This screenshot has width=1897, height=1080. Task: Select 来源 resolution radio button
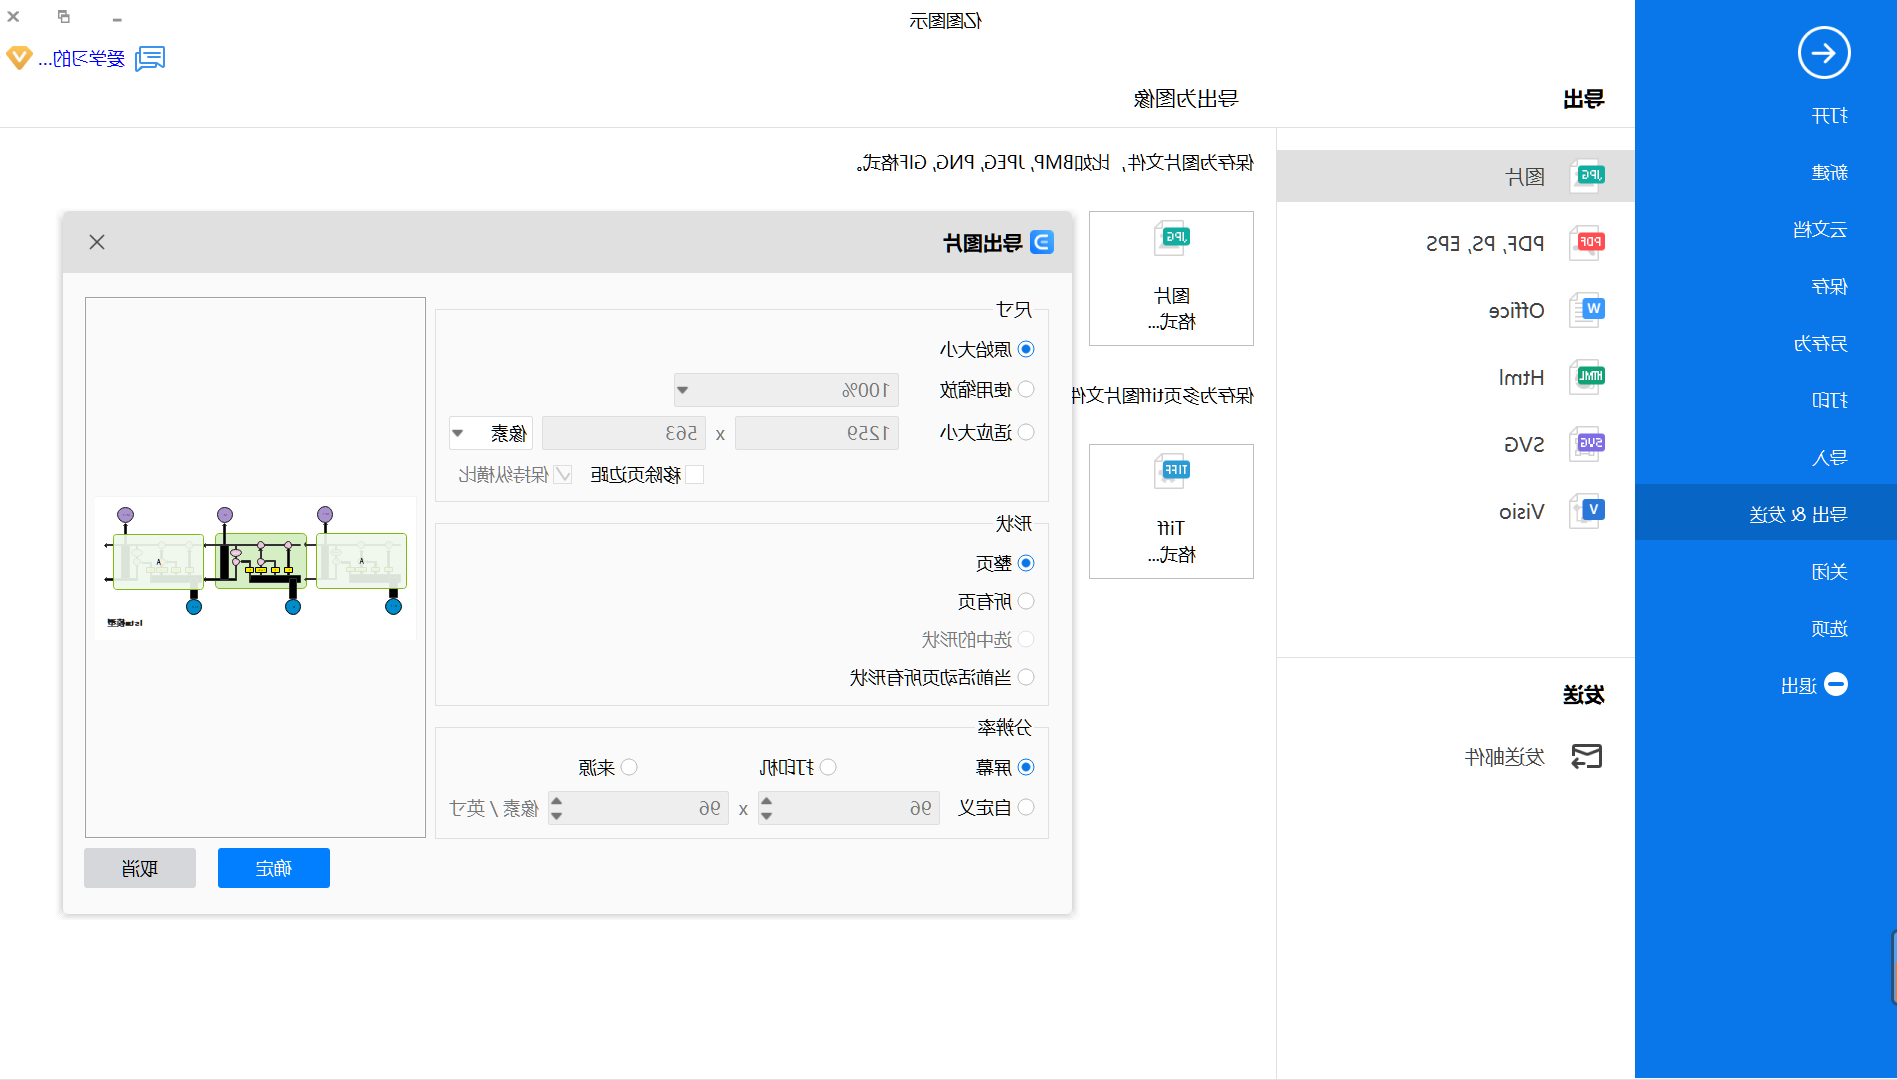629,767
